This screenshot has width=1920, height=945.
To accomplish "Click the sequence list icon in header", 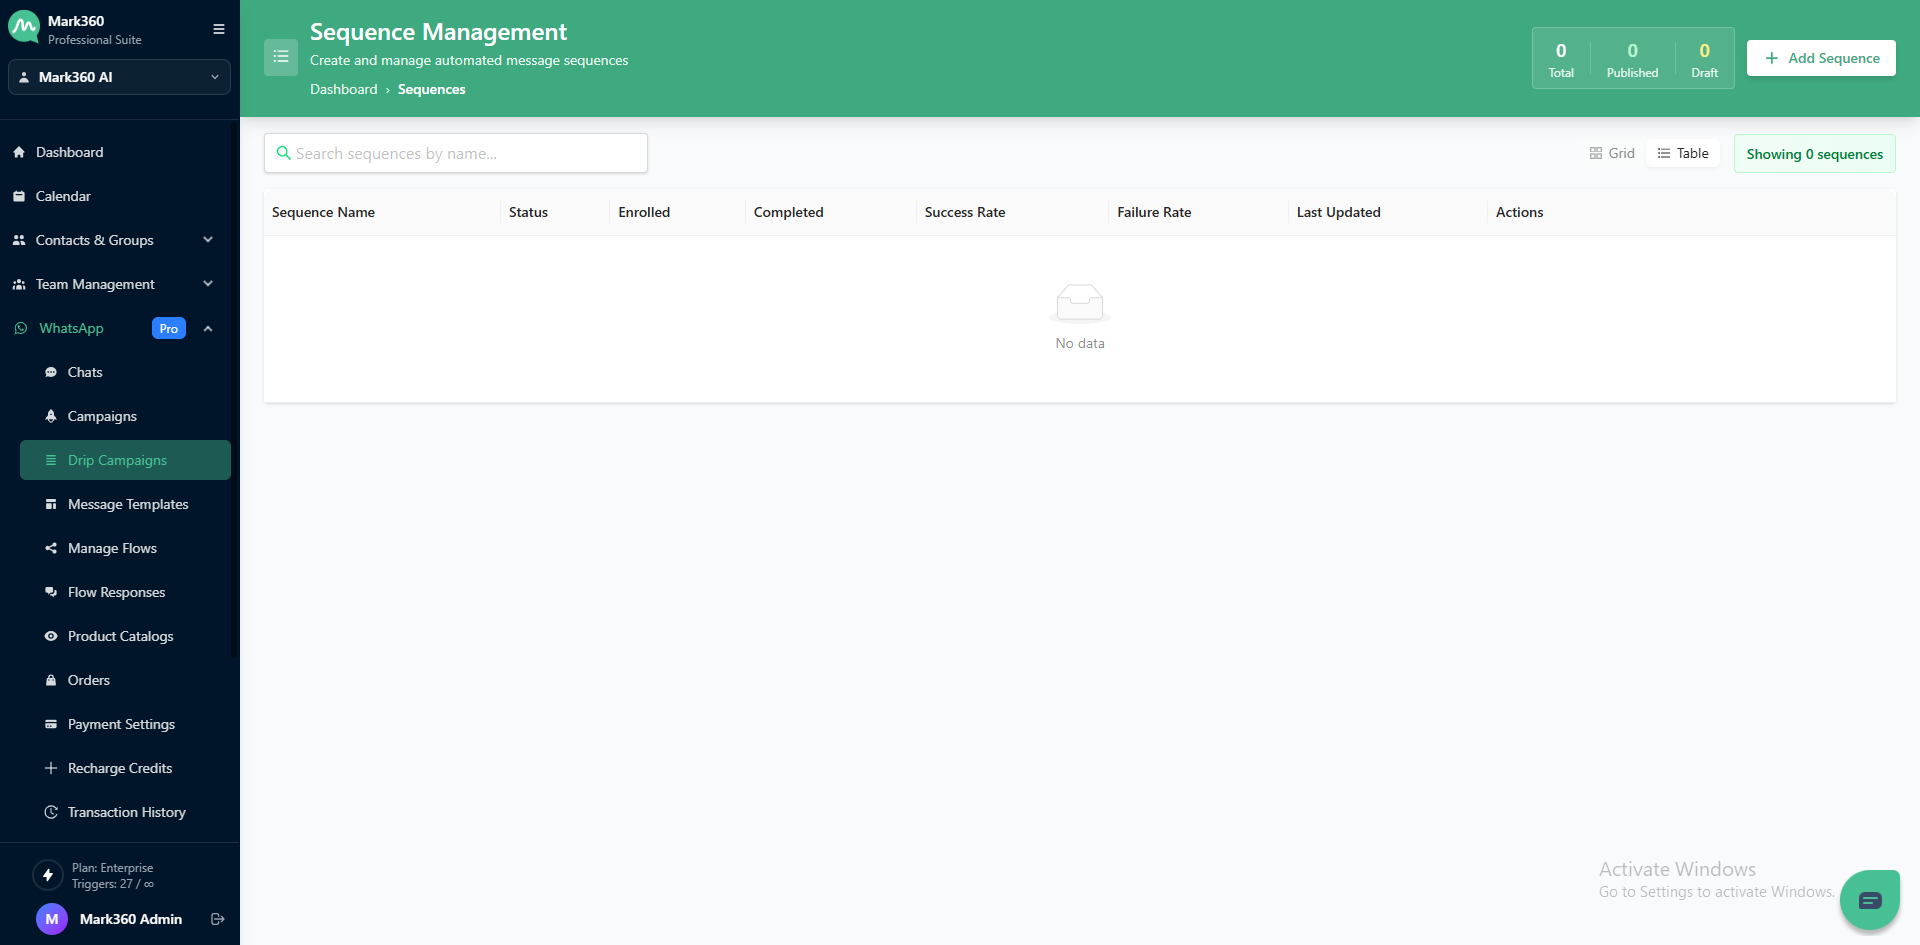I will point(281,58).
